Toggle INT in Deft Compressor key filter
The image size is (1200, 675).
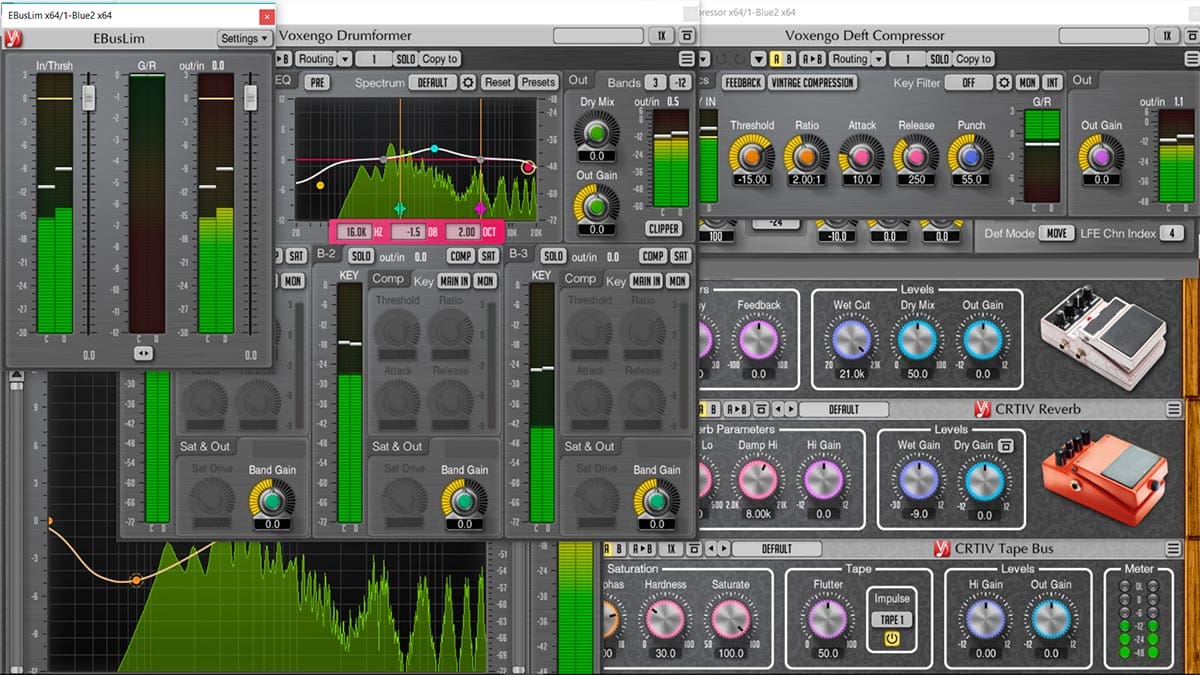tap(1053, 82)
